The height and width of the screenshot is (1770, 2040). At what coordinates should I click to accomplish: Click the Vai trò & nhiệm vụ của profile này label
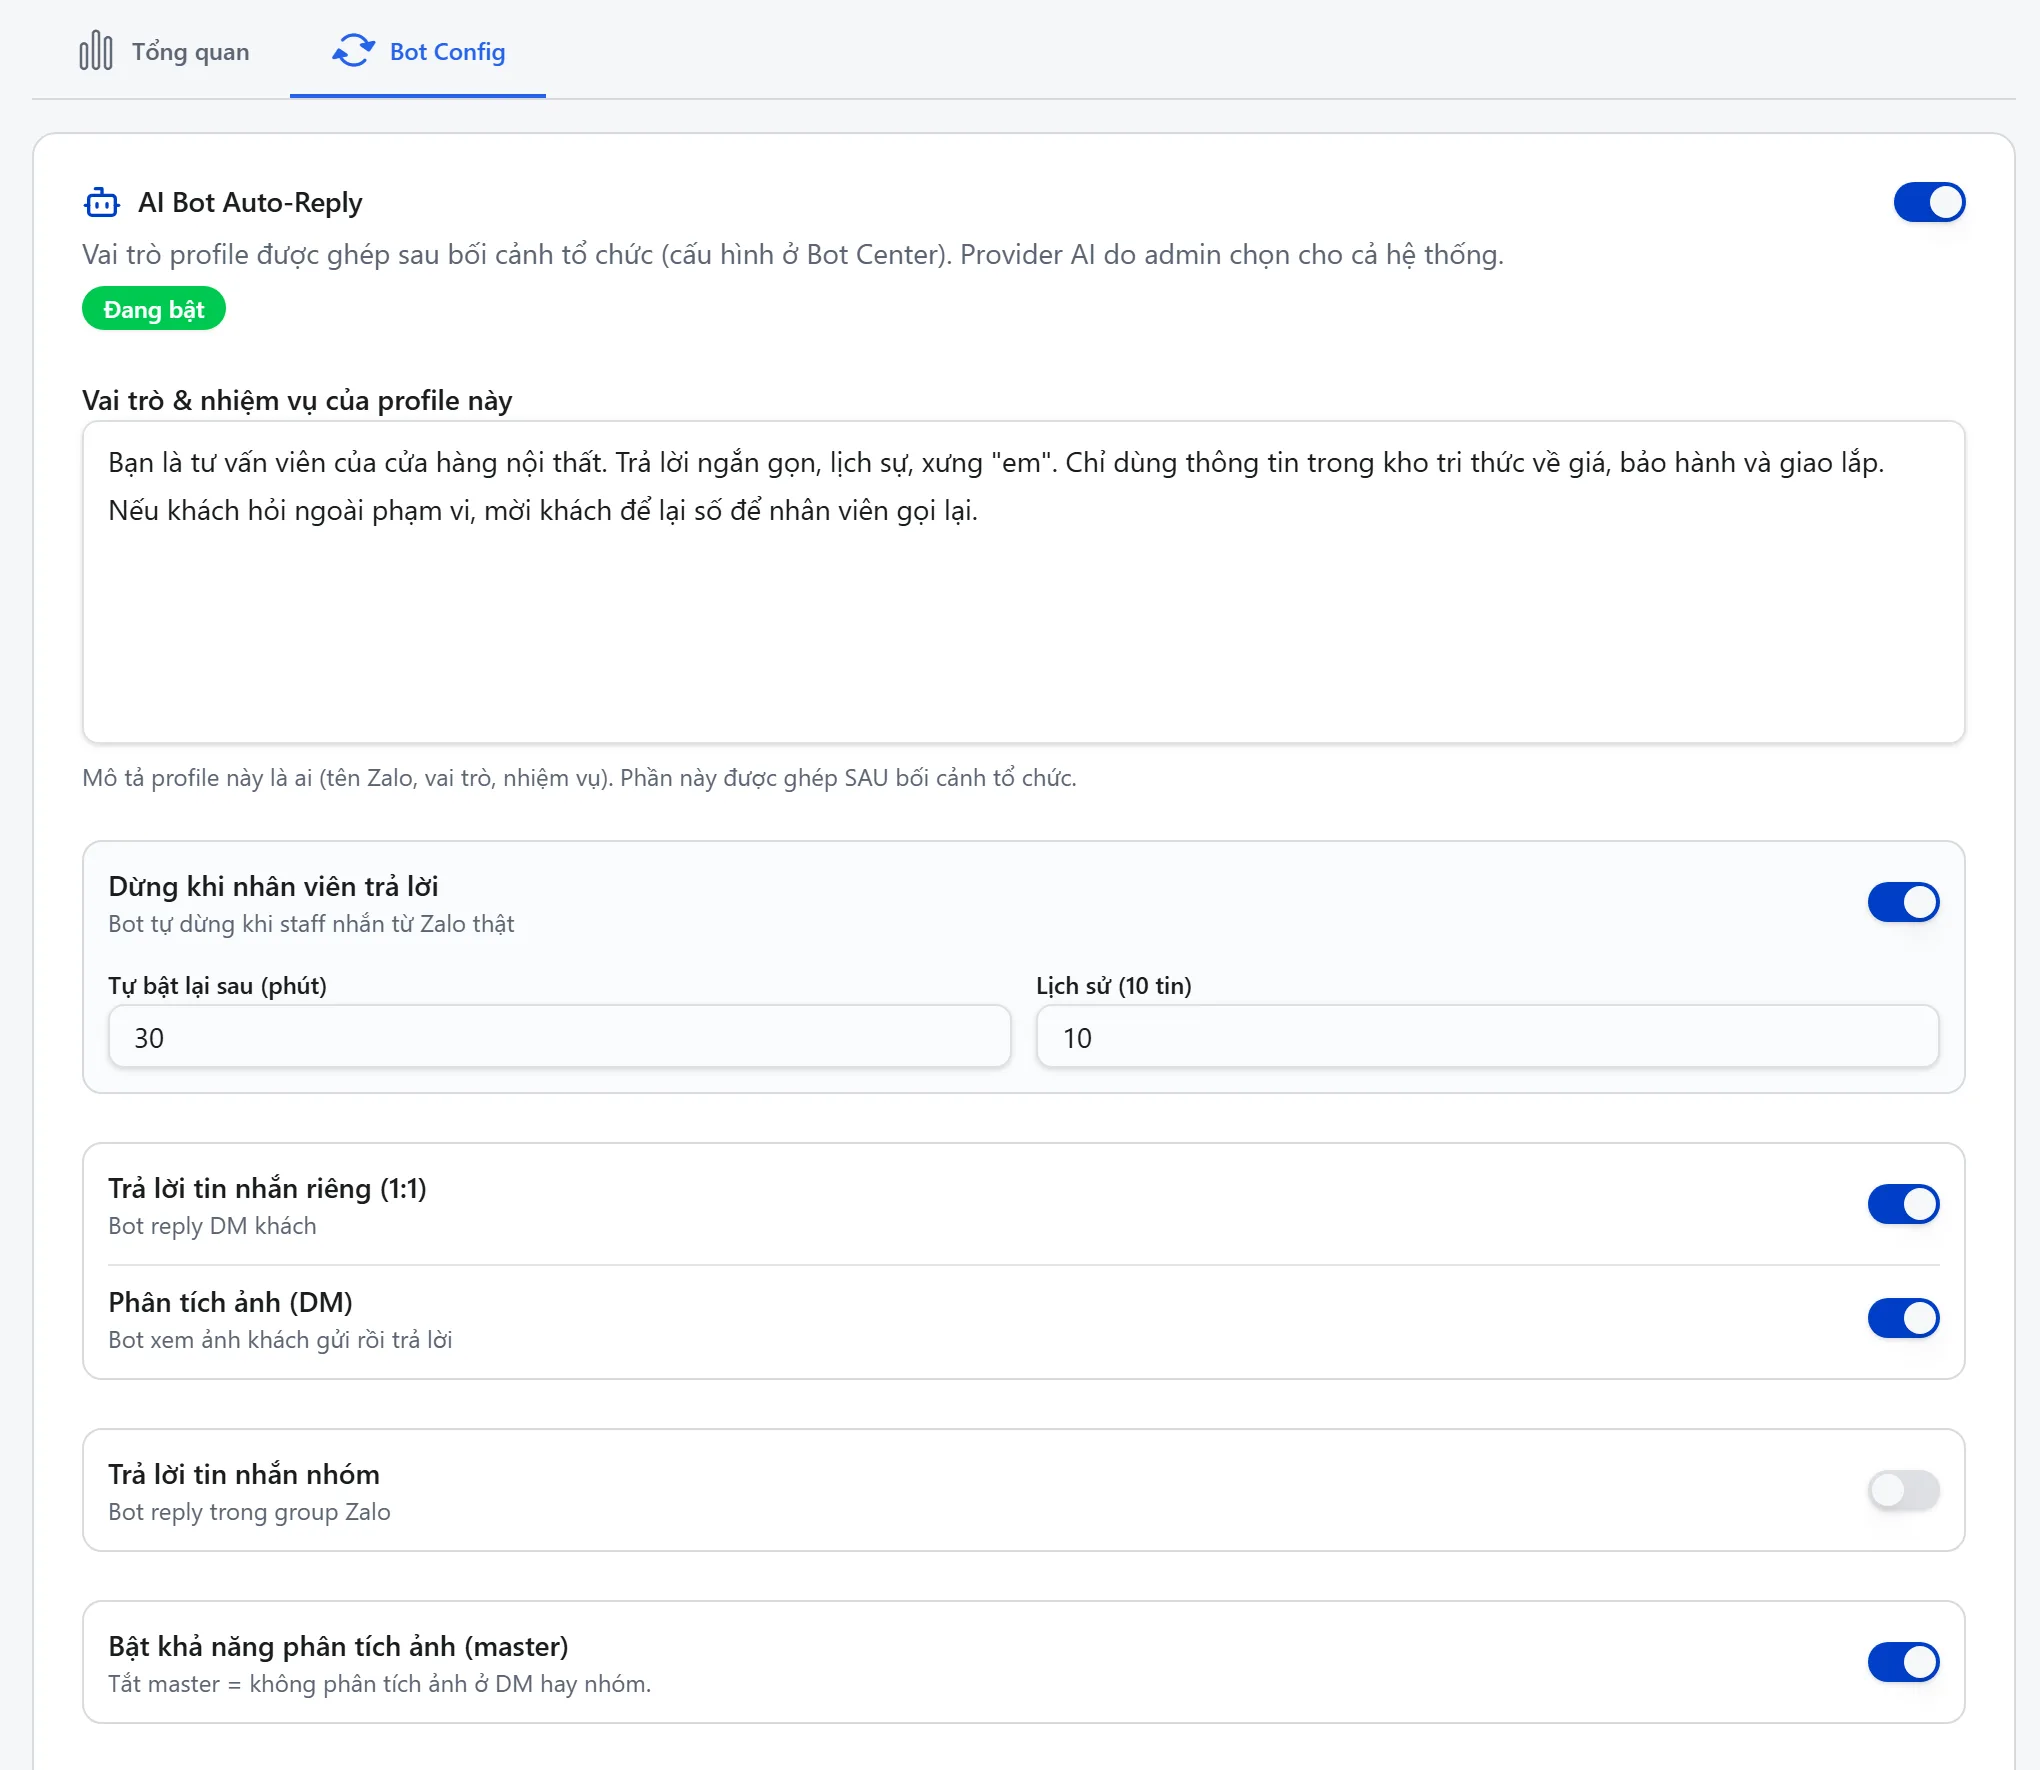297,401
